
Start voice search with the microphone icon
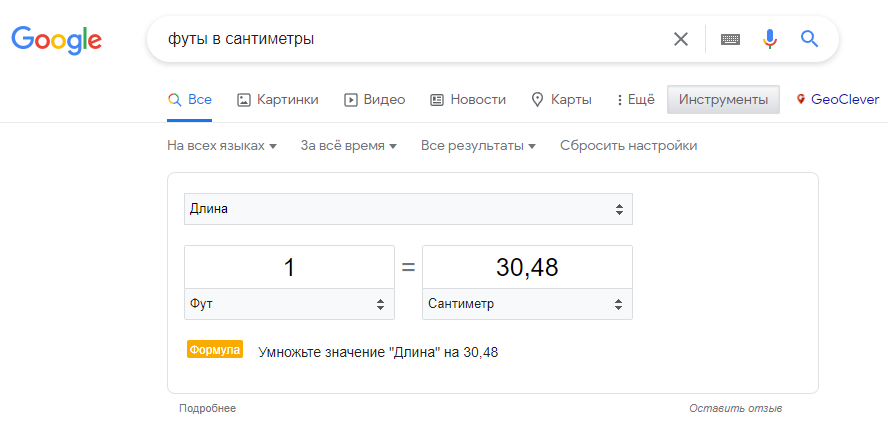[769, 39]
